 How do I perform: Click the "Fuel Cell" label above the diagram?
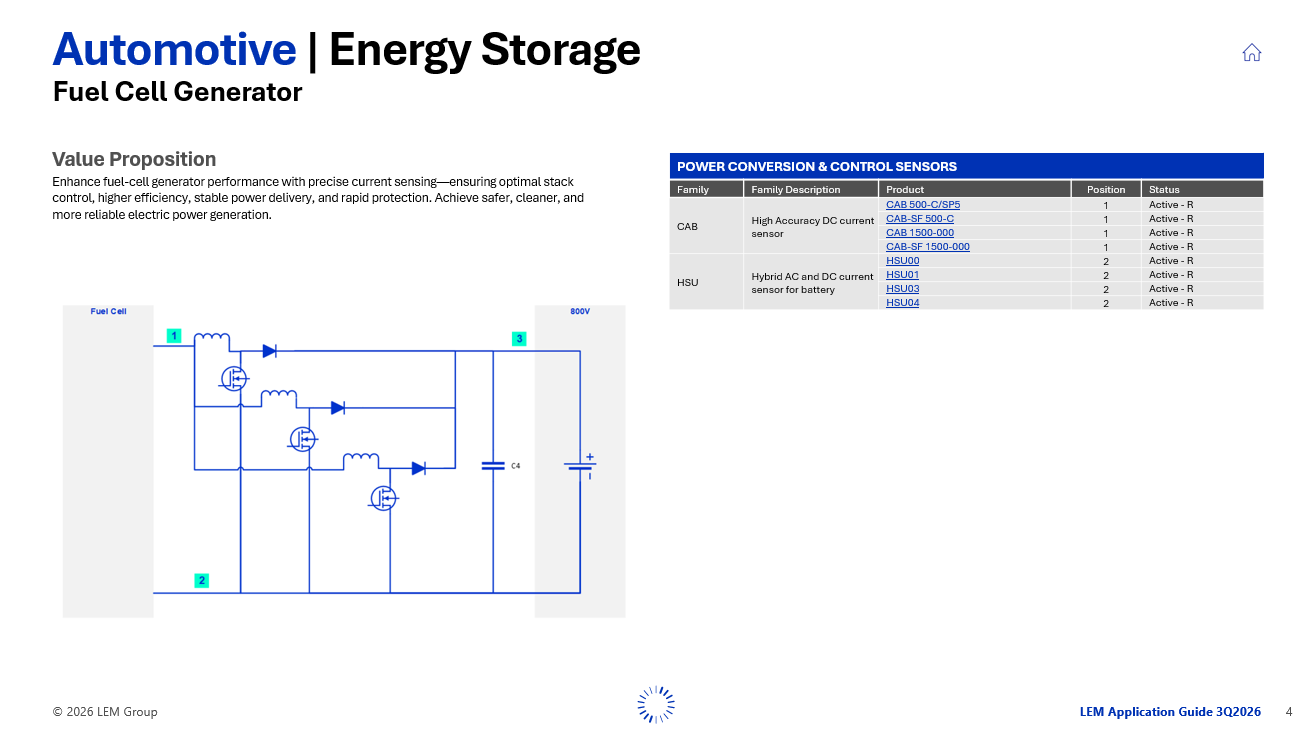pyautogui.click(x=108, y=312)
